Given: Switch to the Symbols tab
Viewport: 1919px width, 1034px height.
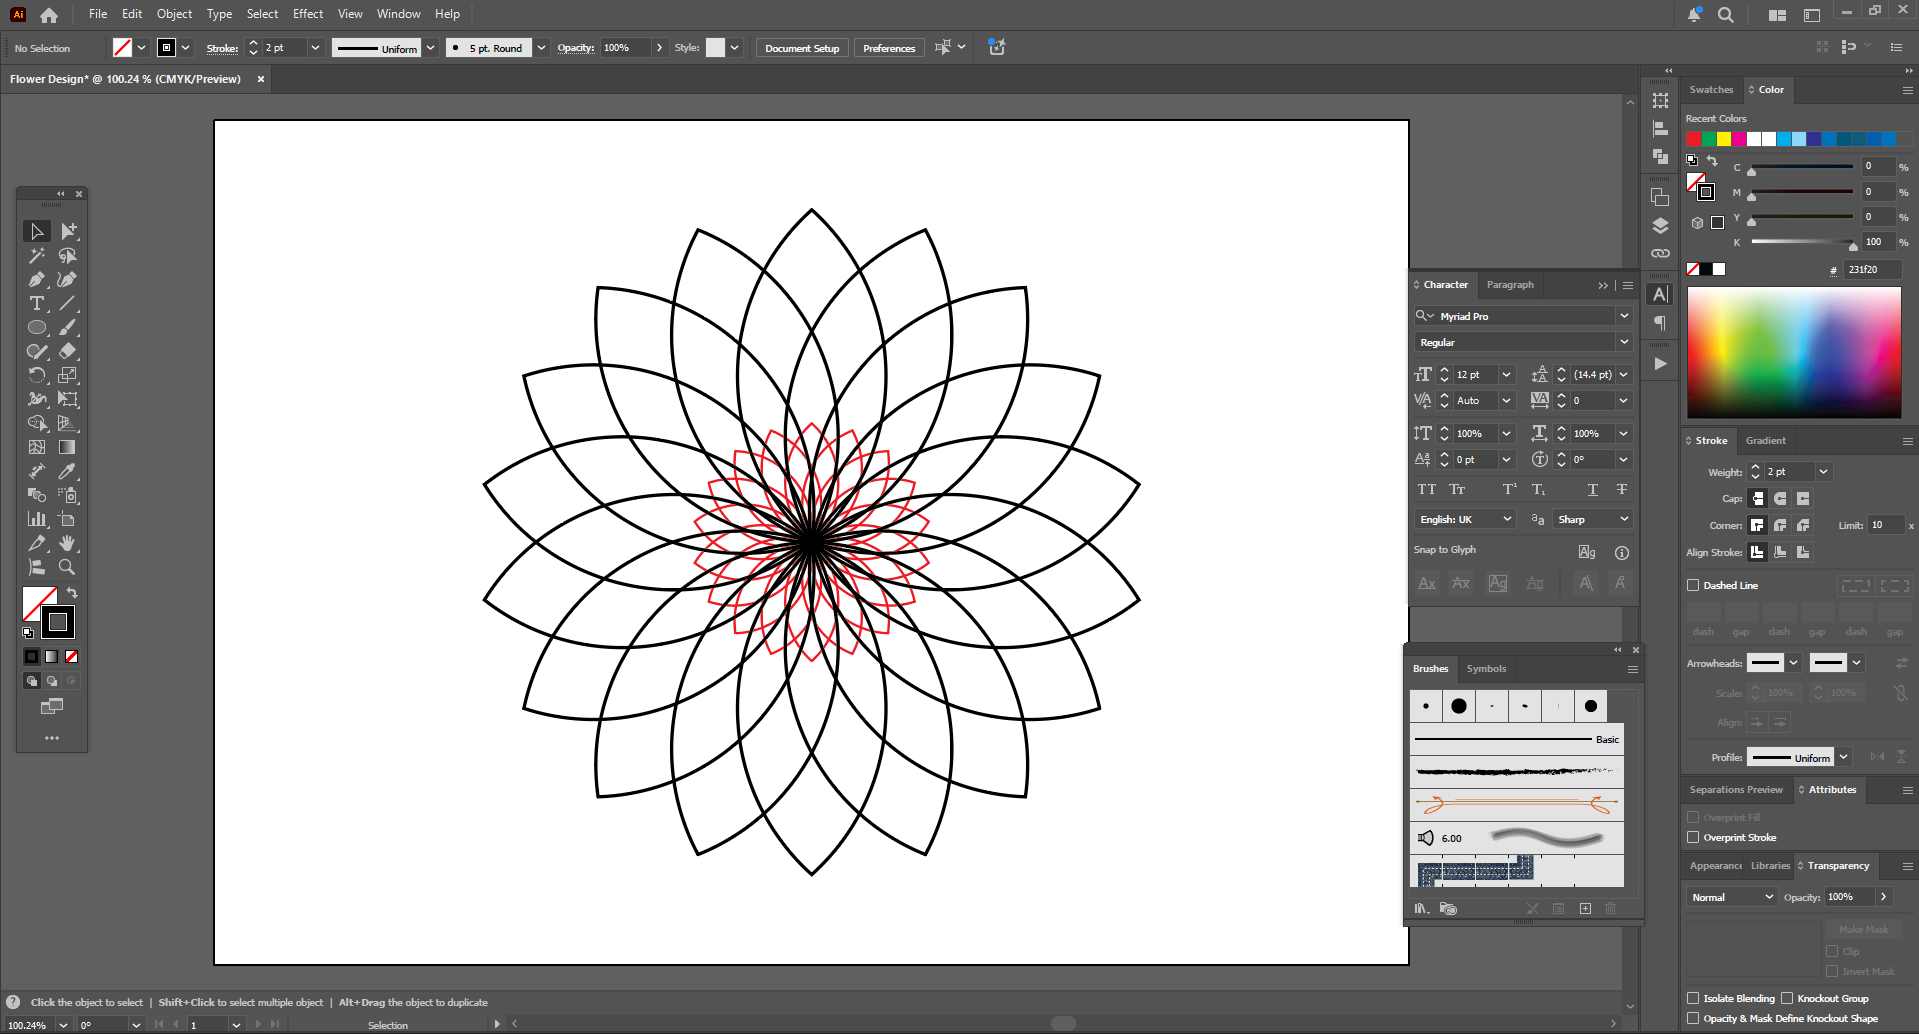Looking at the screenshot, I should coord(1486,669).
